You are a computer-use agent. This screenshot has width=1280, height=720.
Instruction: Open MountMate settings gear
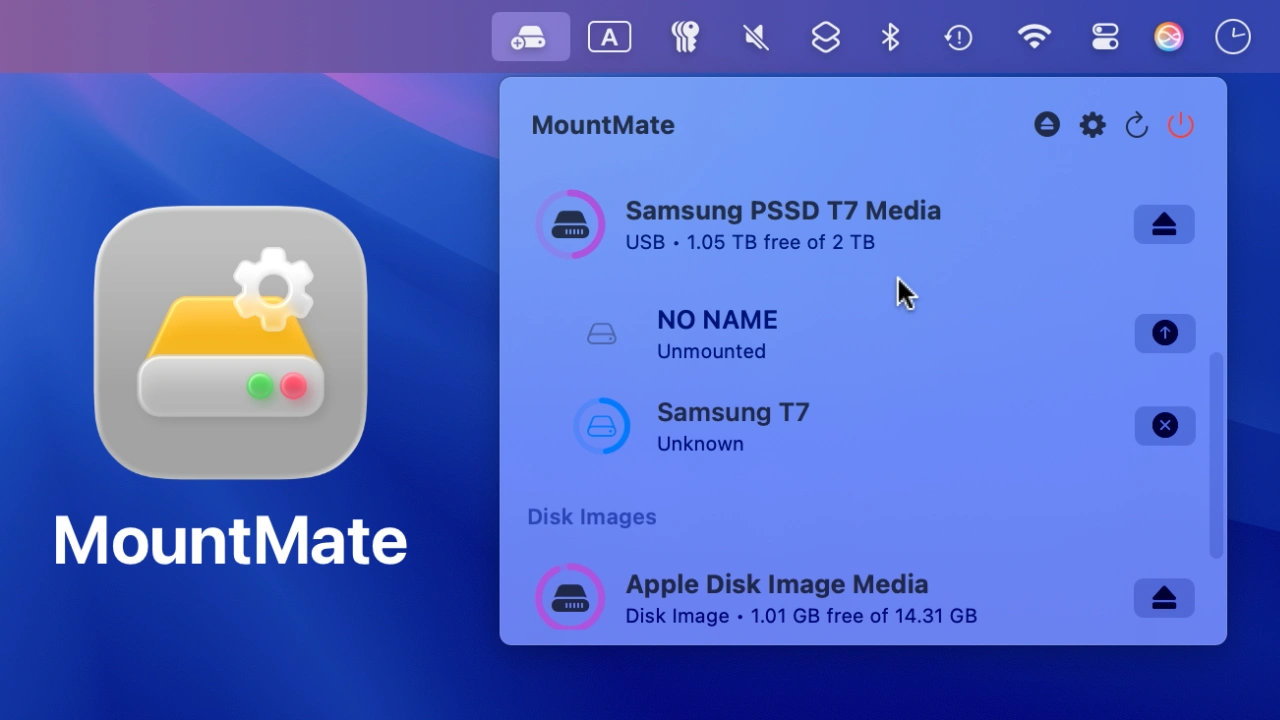pyautogui.click(x=1092, y=125)
